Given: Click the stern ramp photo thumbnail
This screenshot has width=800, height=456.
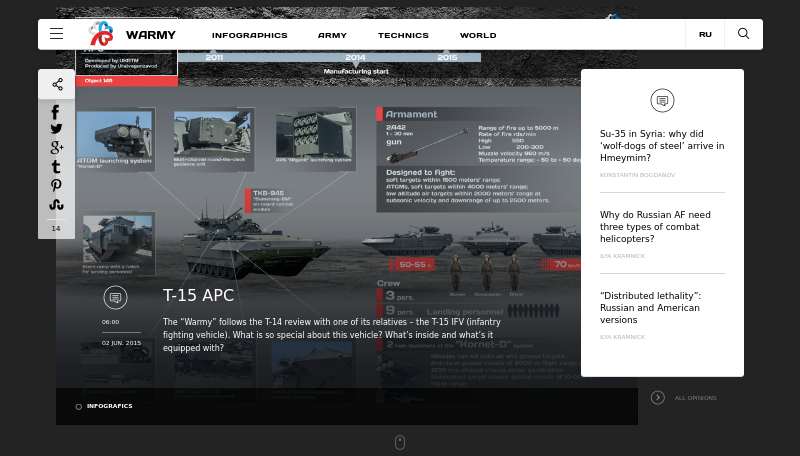Looking at the screenshot, I should tap(118, 239).
